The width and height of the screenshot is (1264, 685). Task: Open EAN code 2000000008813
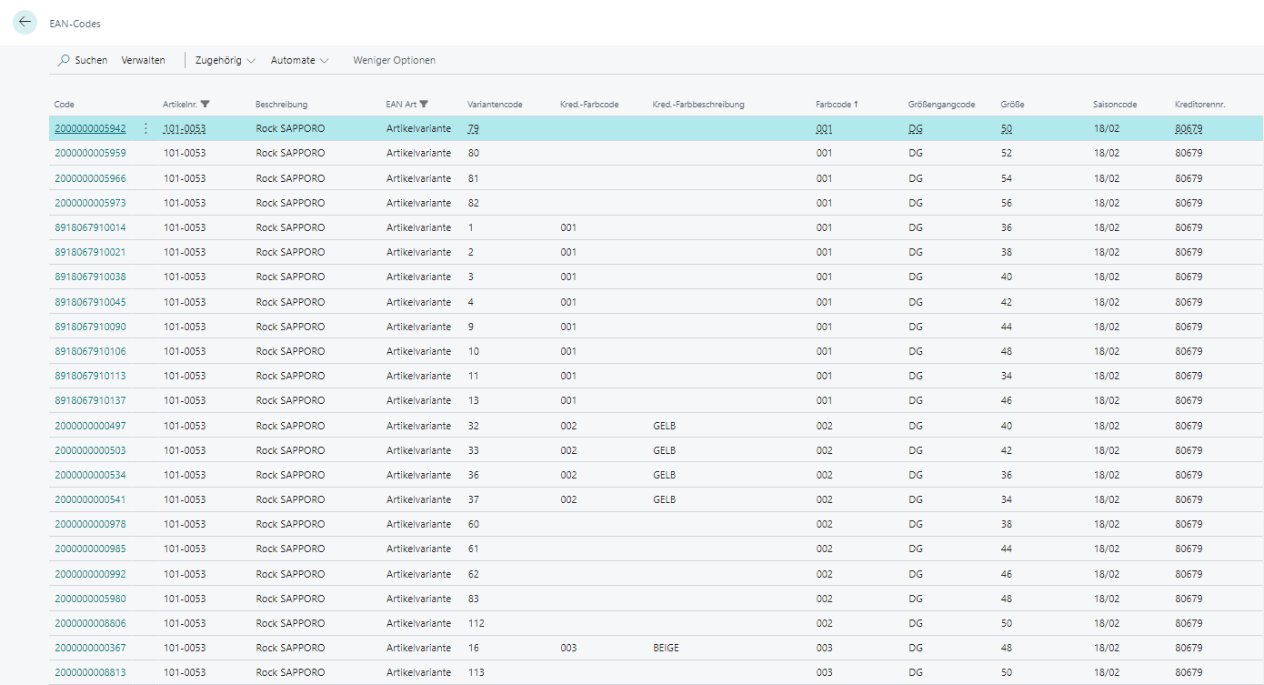pos(90,672)
